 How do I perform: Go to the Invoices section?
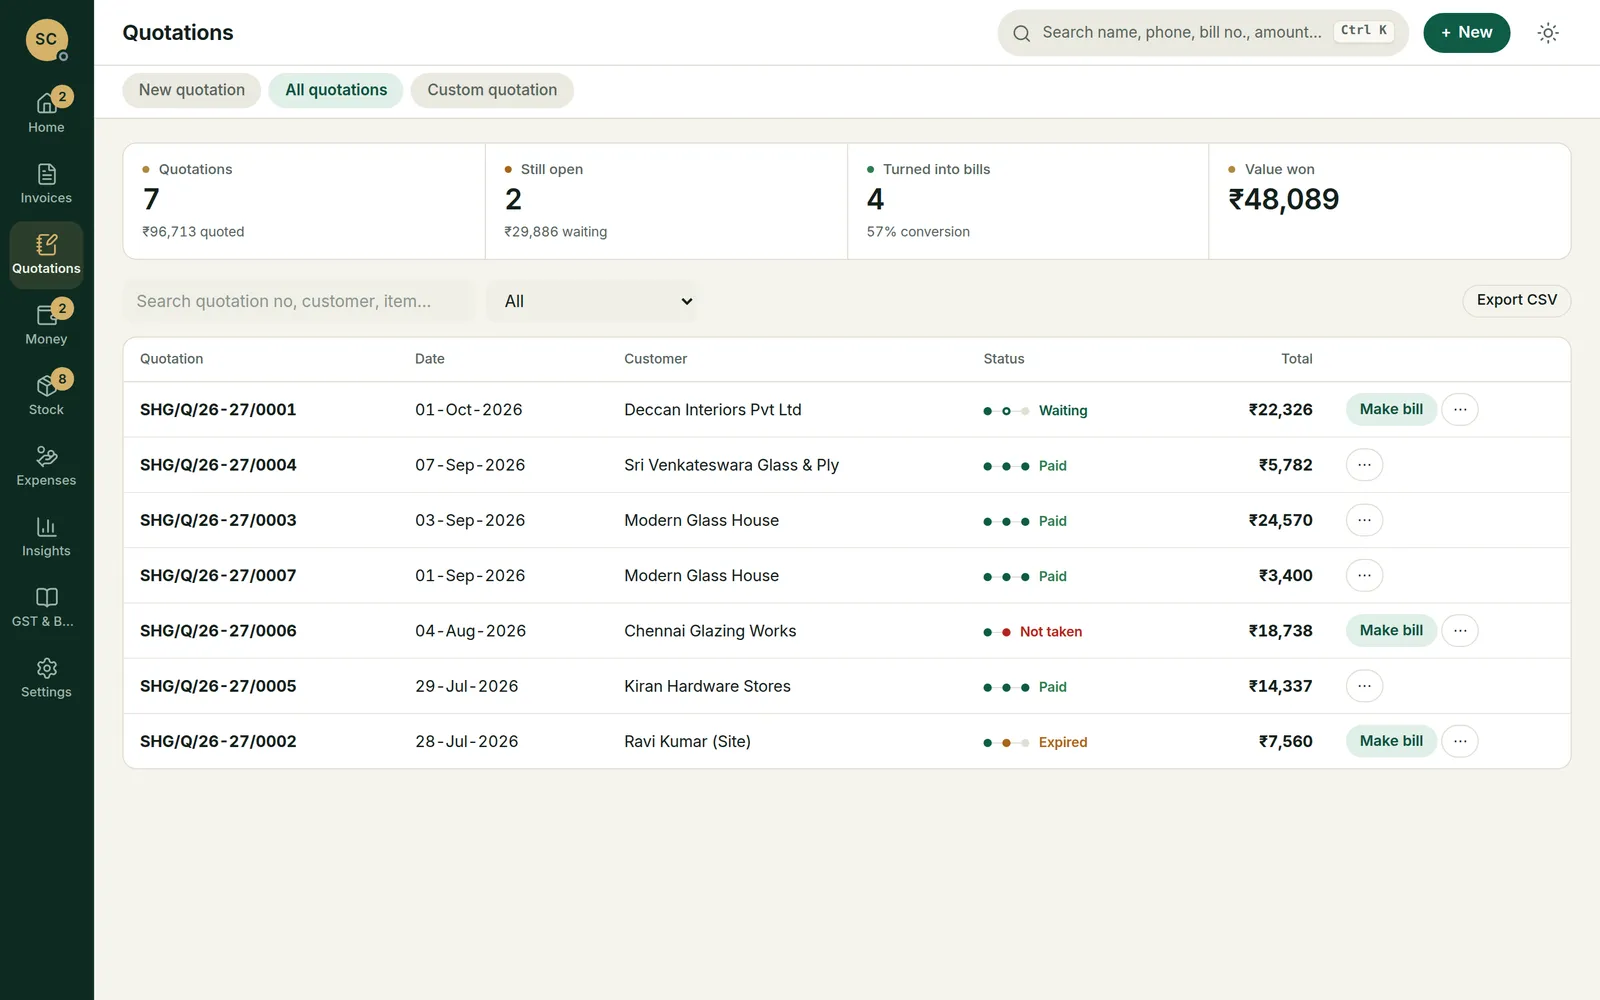[x=46, y=184]
